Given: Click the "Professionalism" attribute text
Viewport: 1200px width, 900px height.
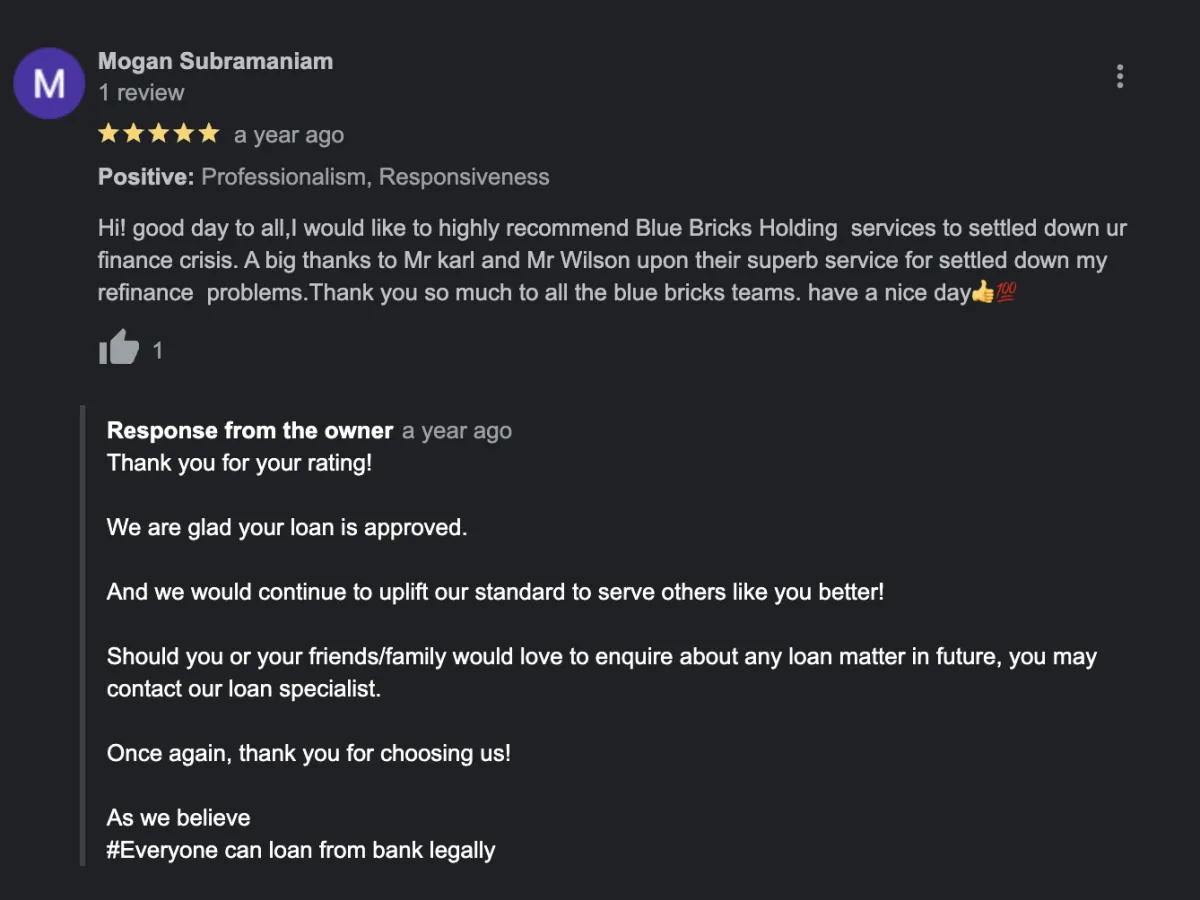Looking at the screenshot, I should [x=284, y=177].
